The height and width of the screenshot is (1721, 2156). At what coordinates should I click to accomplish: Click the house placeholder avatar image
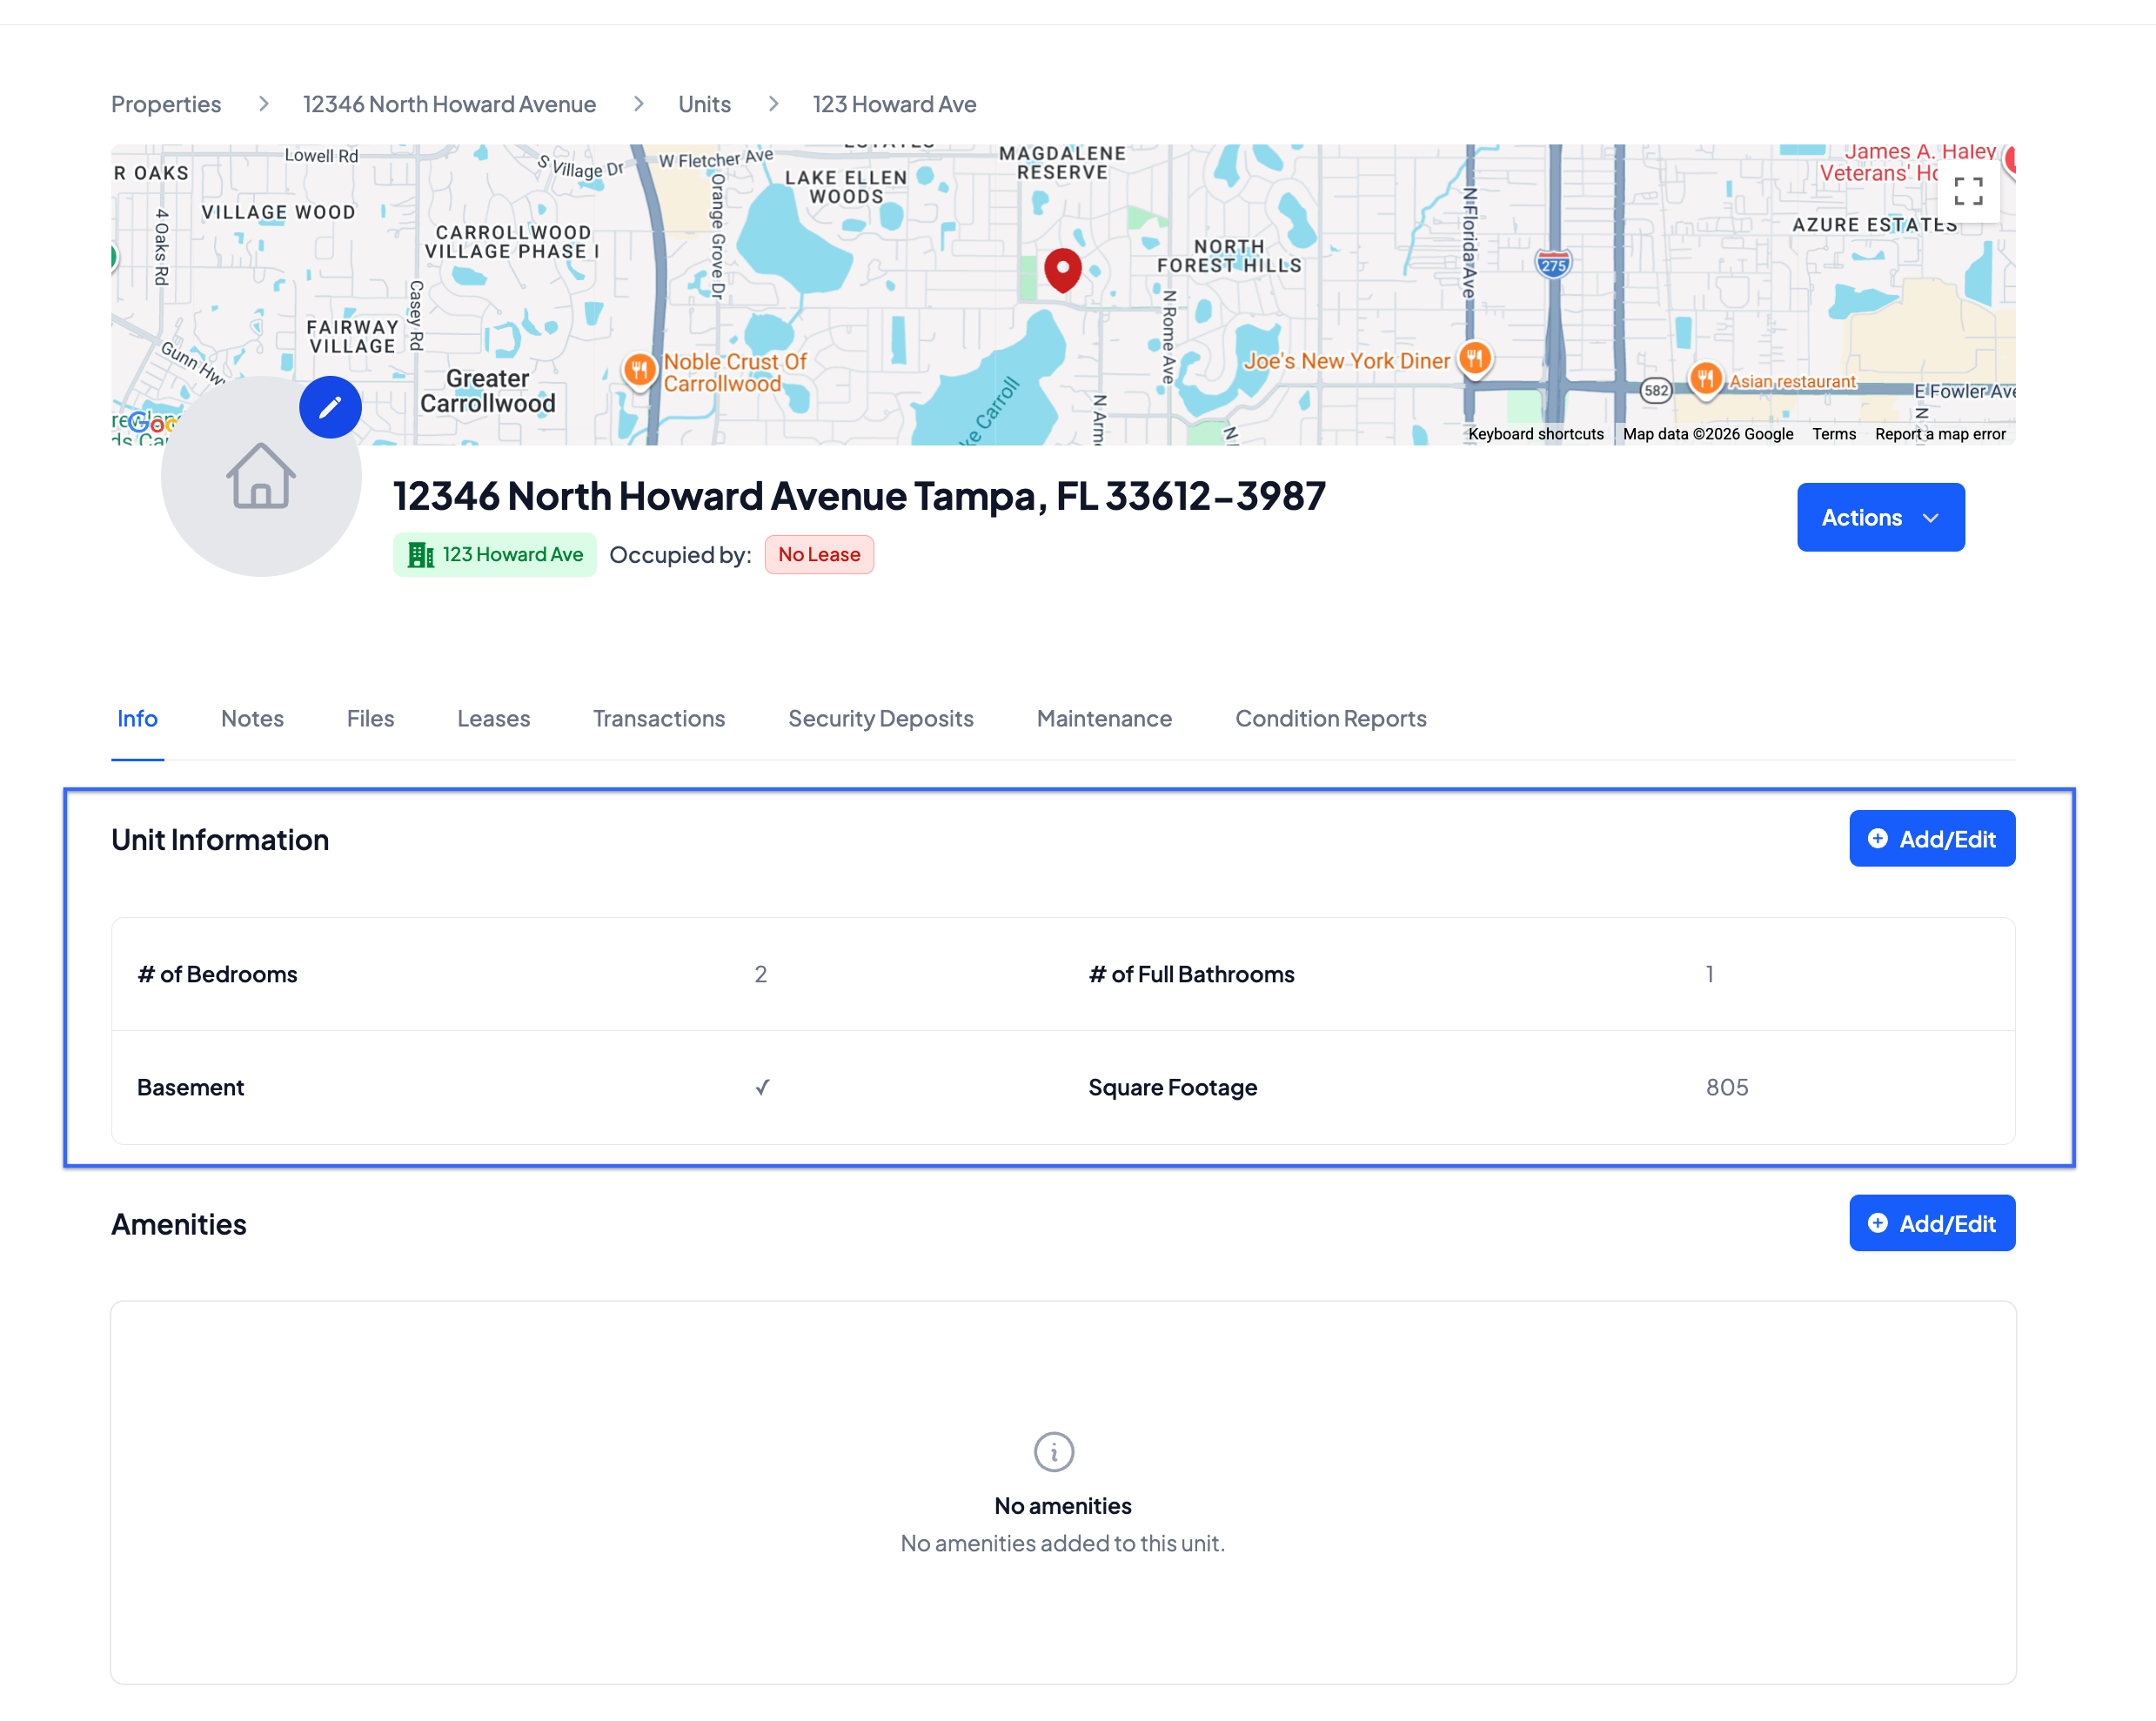coord(261,477)
